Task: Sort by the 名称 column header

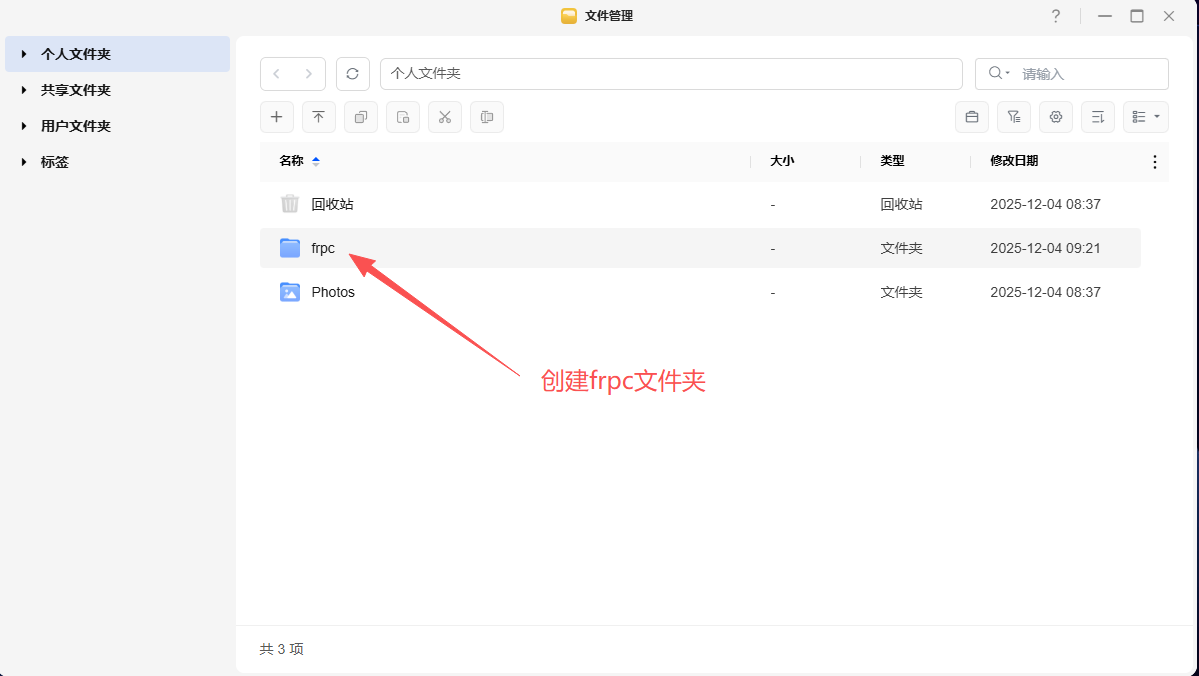Action: pyautogui.click(x=291, y=161)
